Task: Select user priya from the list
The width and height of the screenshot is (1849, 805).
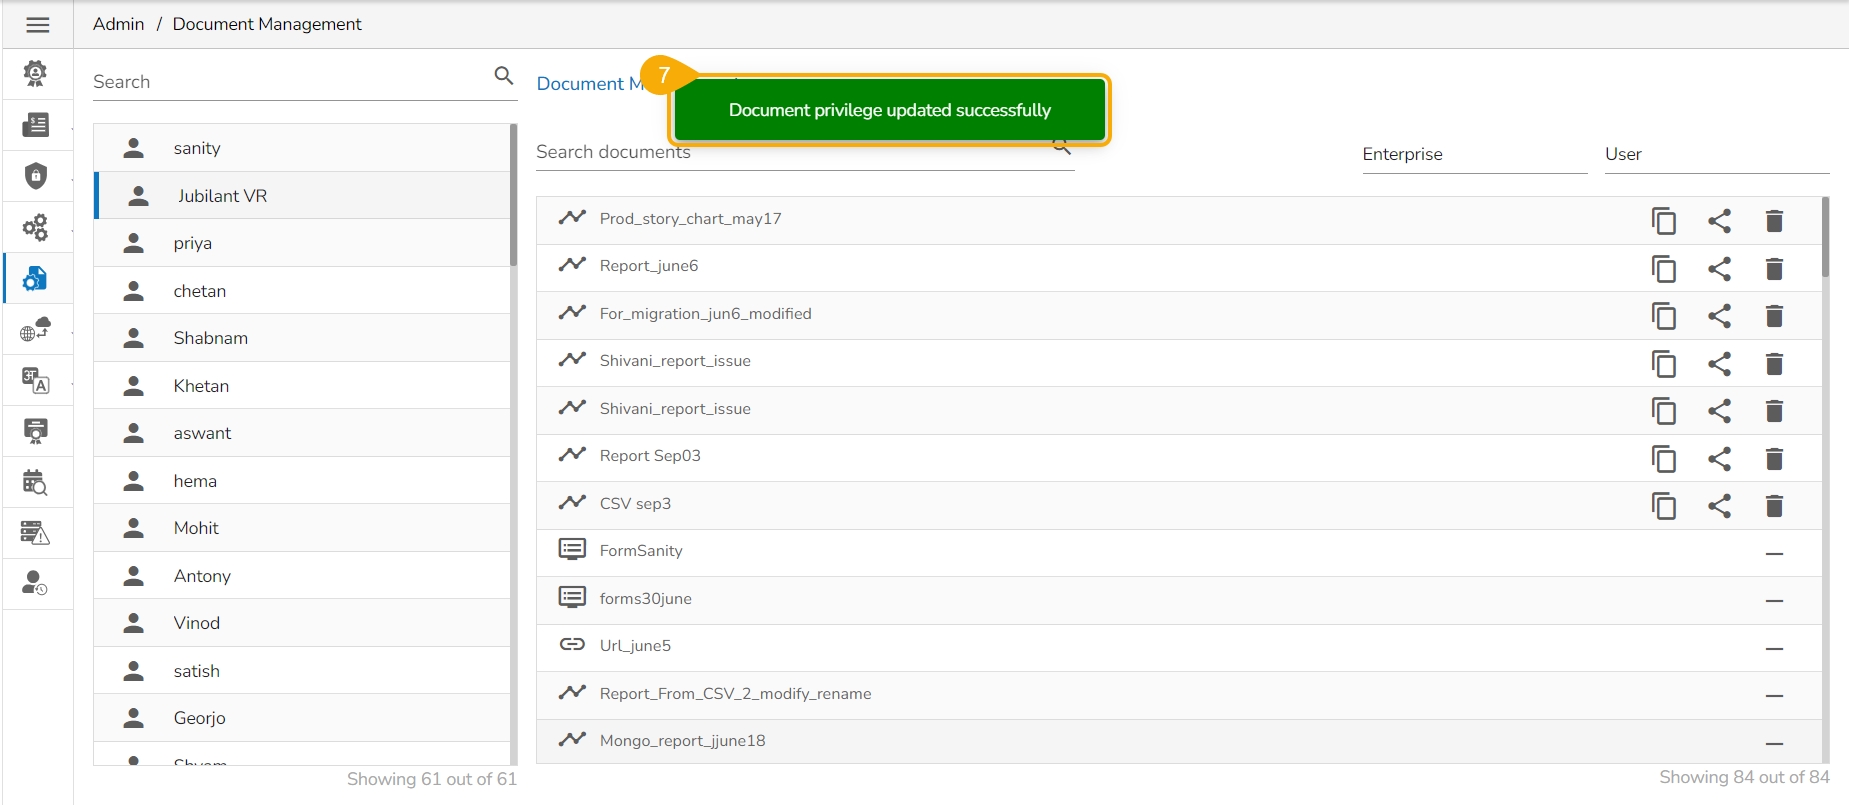Action: point(193,243)
